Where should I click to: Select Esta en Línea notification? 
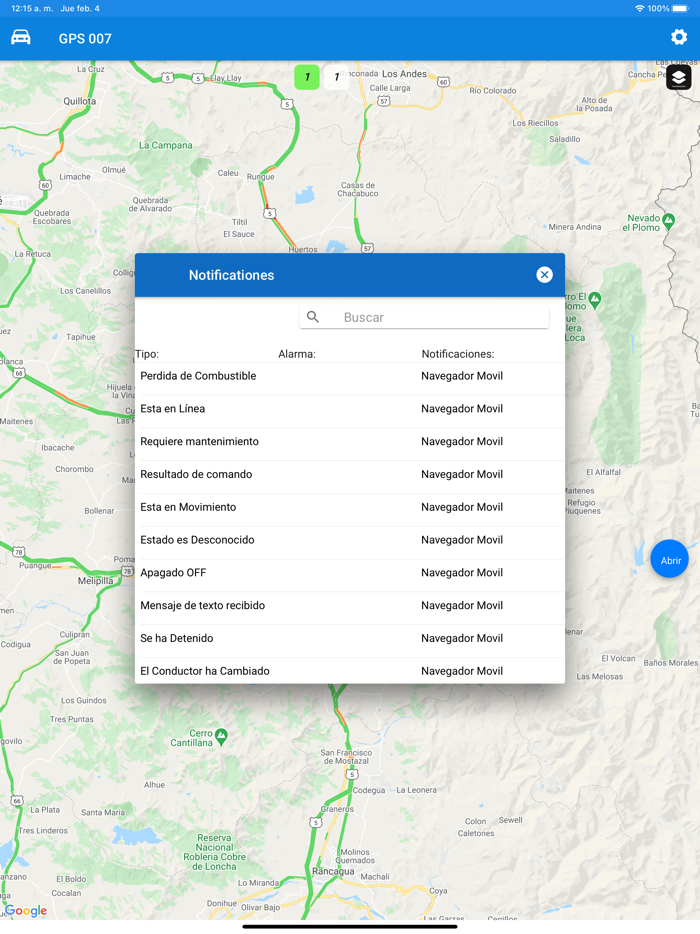pos(349,409)
